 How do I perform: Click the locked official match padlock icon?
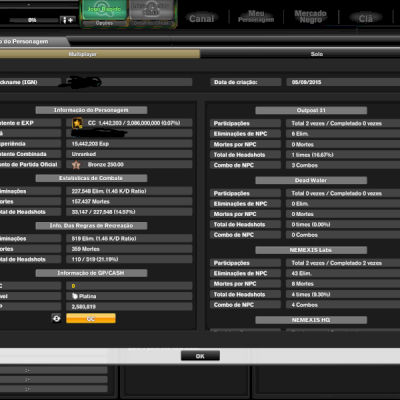click(x=151, y=9)
